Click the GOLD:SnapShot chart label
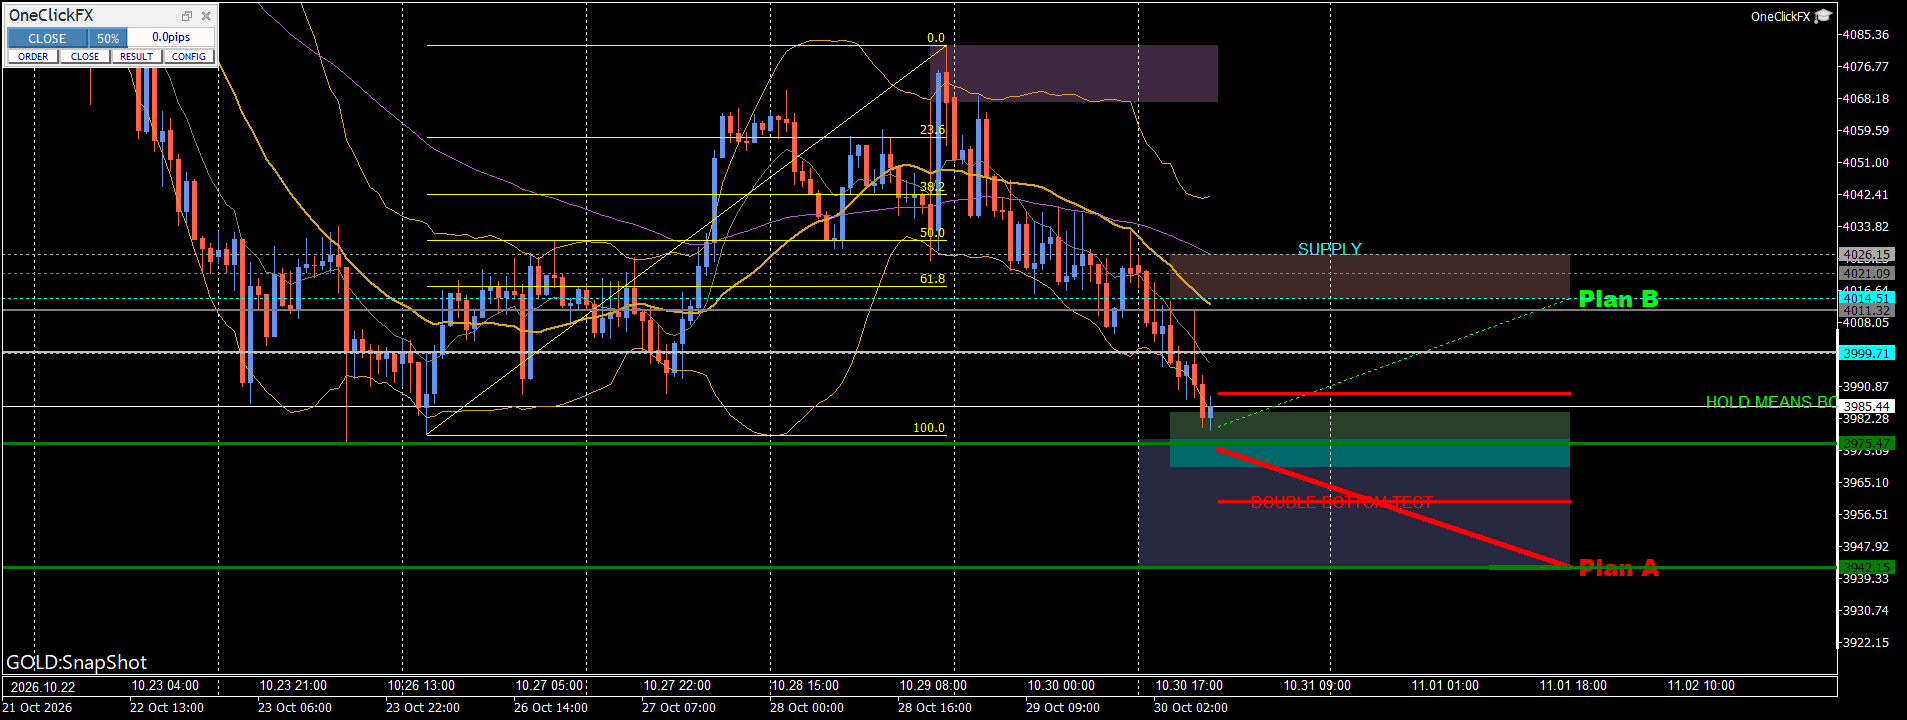Screen dimensions: 1907x720 point(77,662)
